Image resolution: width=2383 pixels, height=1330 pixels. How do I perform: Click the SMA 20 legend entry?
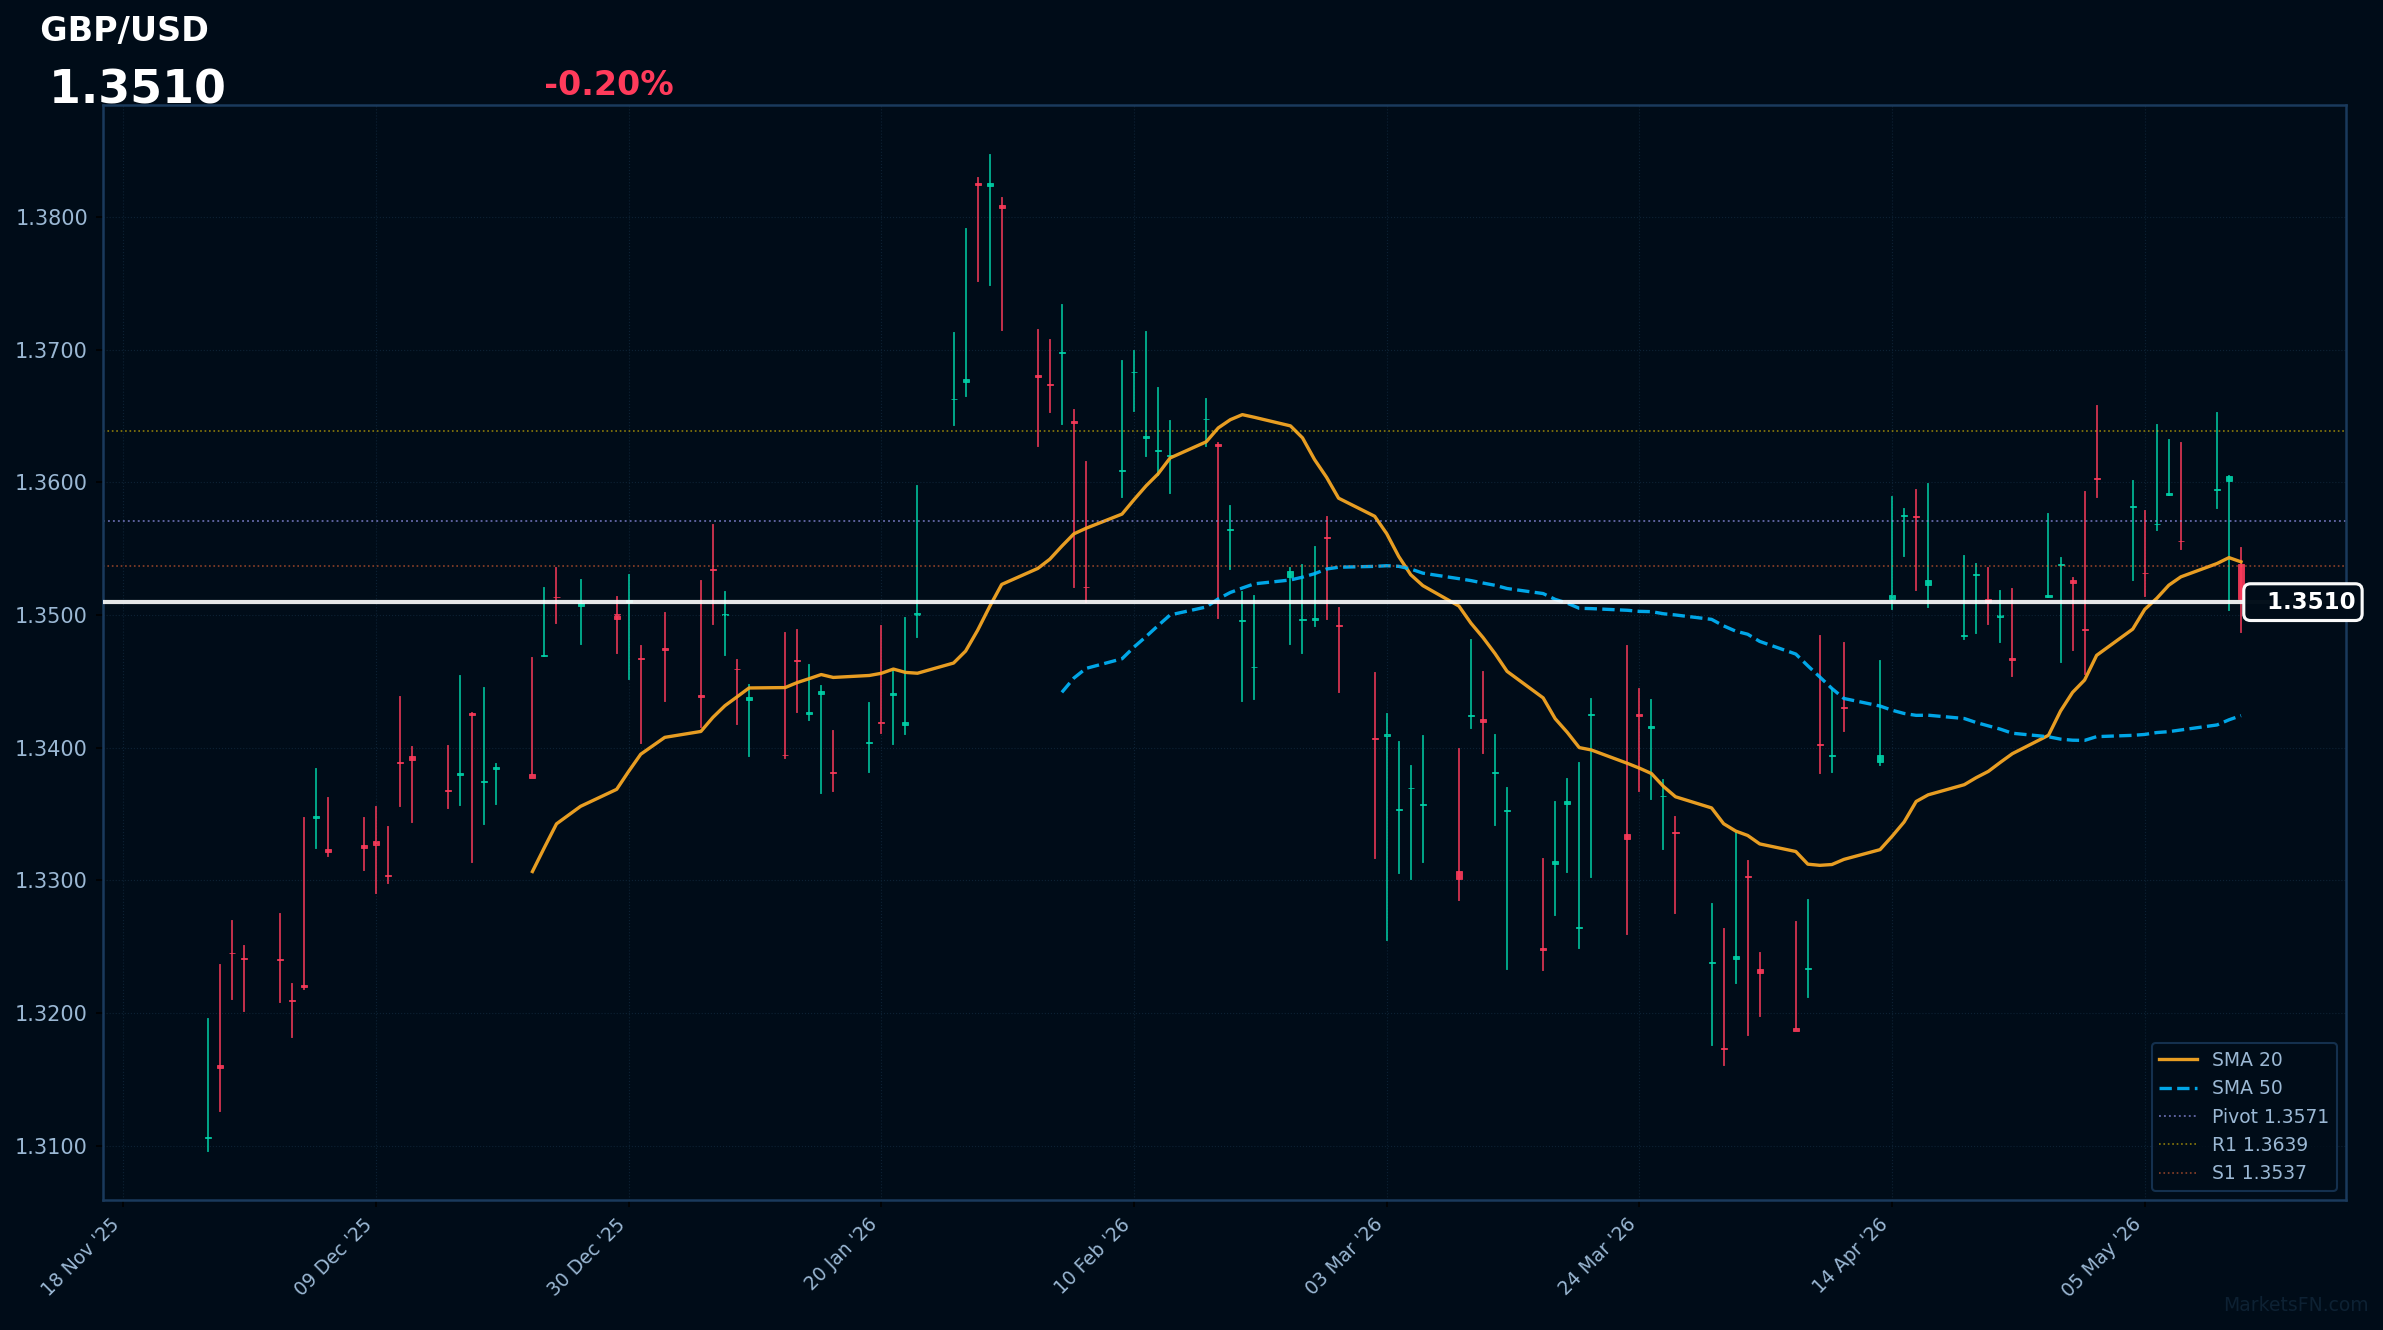click(x=2220, y=1060)
